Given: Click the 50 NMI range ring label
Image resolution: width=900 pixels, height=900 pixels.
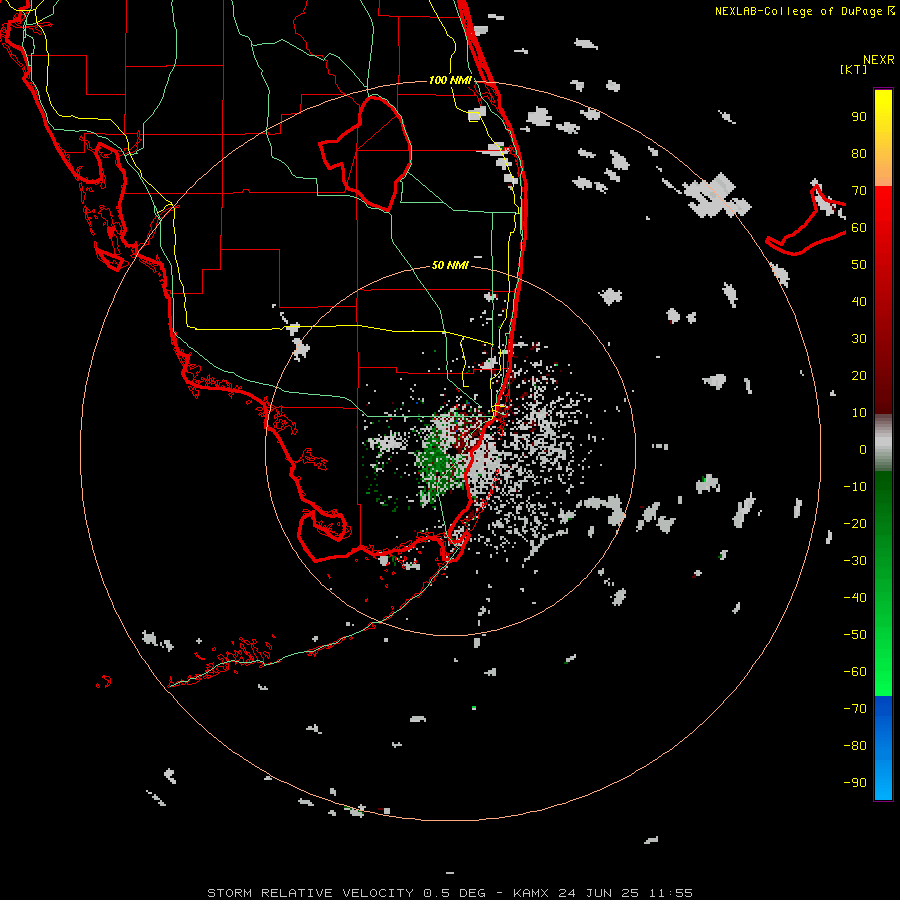Looking at the screenshot, I should 450,265.
